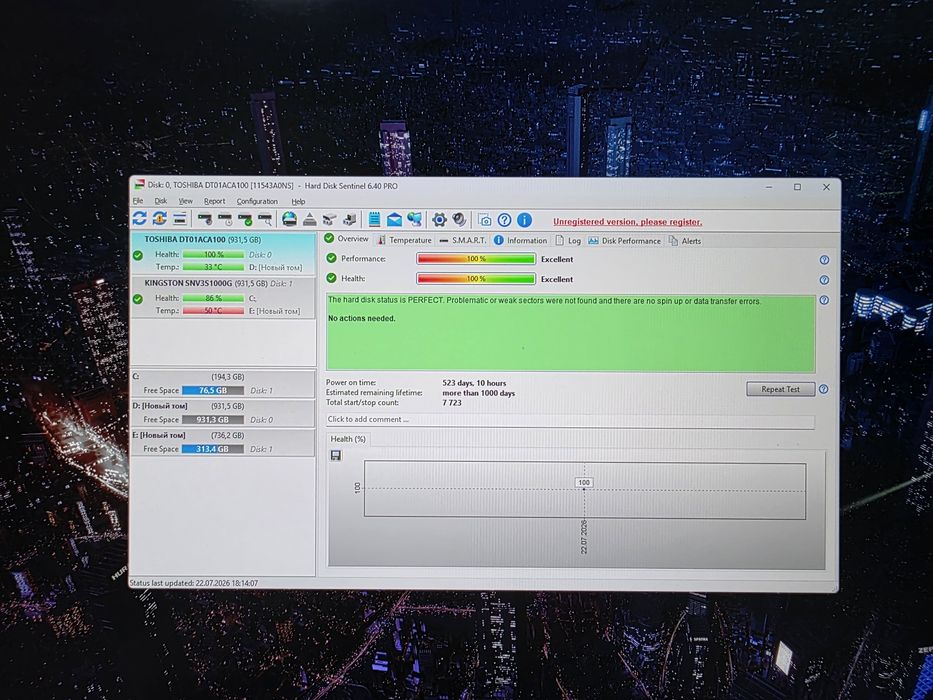Click the Unregistered version, please register link
This screenshot has height=700, width=933.
coord(627,222)
